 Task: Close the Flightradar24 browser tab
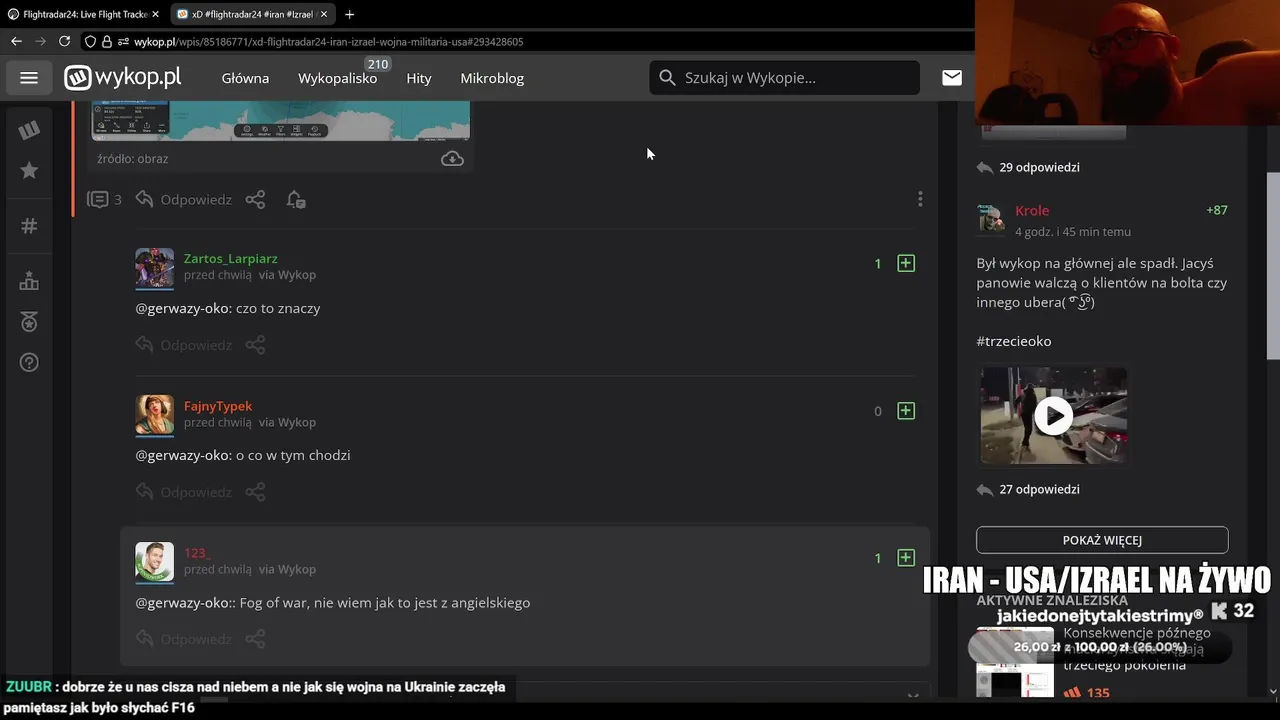(156, 14)
